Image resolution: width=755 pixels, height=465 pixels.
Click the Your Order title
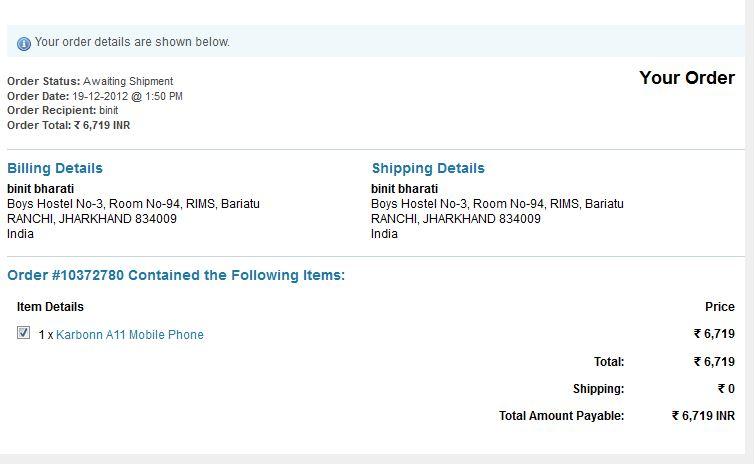[x=687, y=78]
